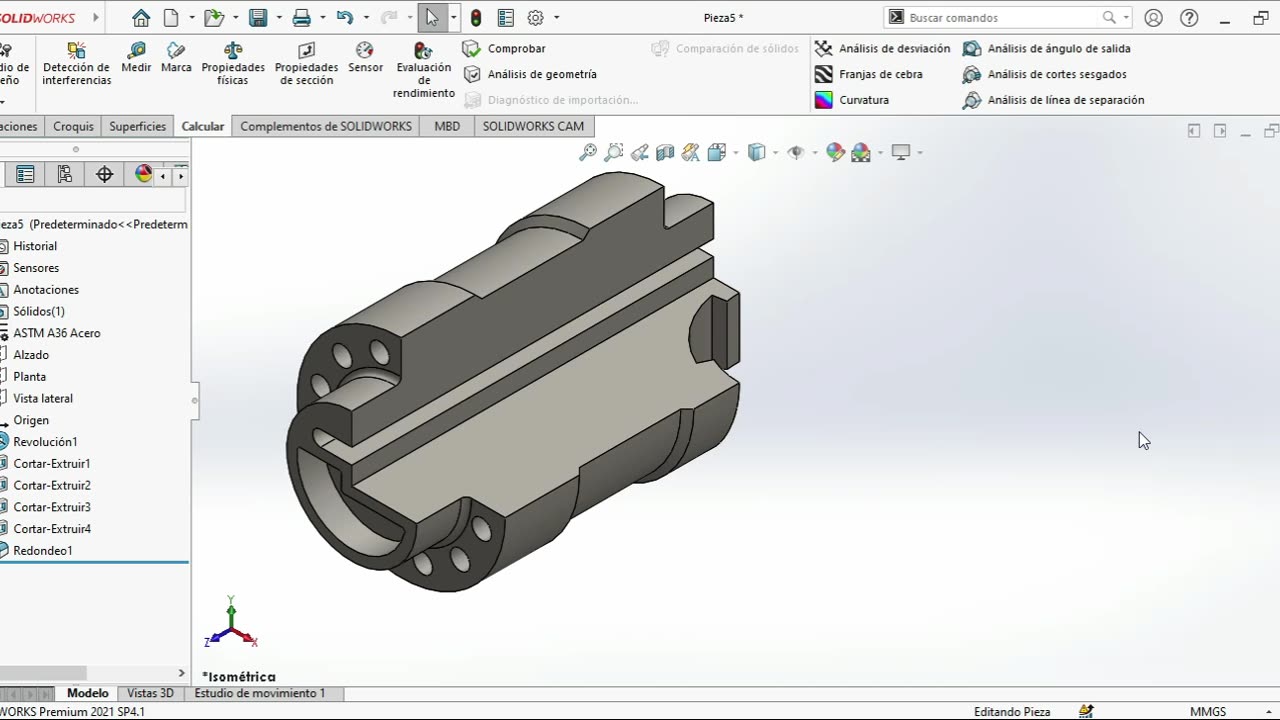1280x720 pixels.
Task: Run Análisis de cortes sesgados
Action: pos(1044,74)
